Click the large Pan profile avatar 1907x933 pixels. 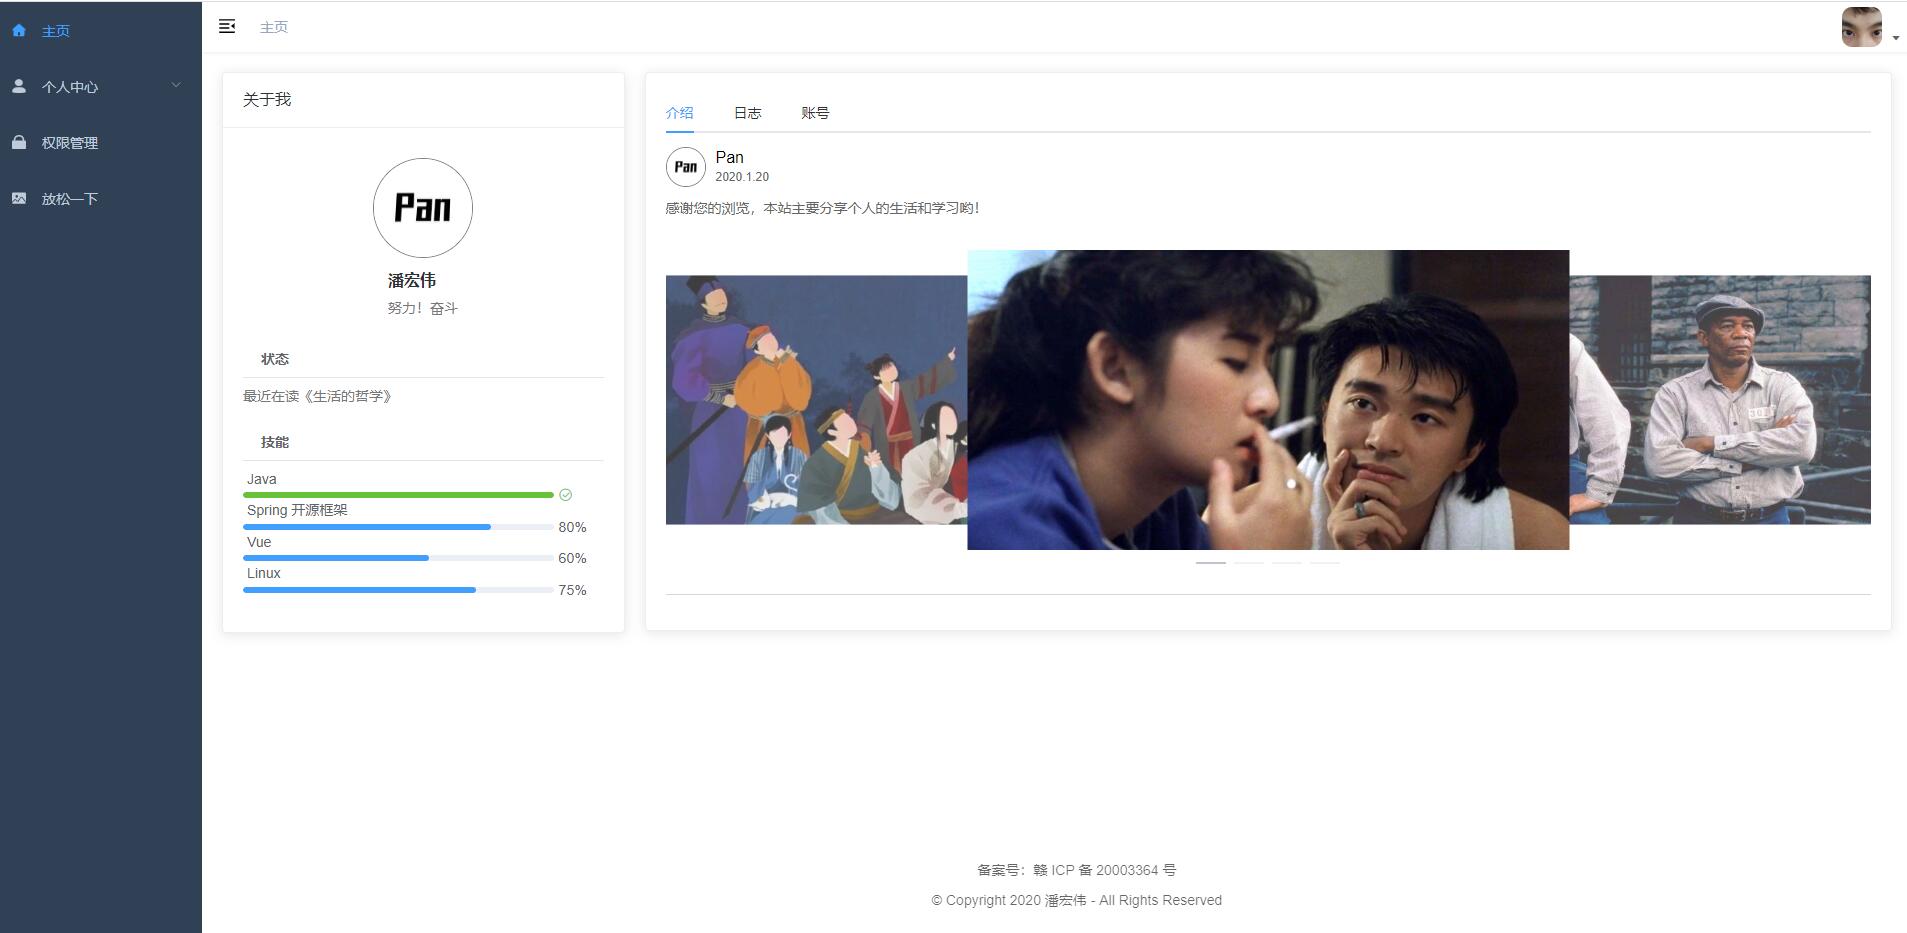pos(423,208)
